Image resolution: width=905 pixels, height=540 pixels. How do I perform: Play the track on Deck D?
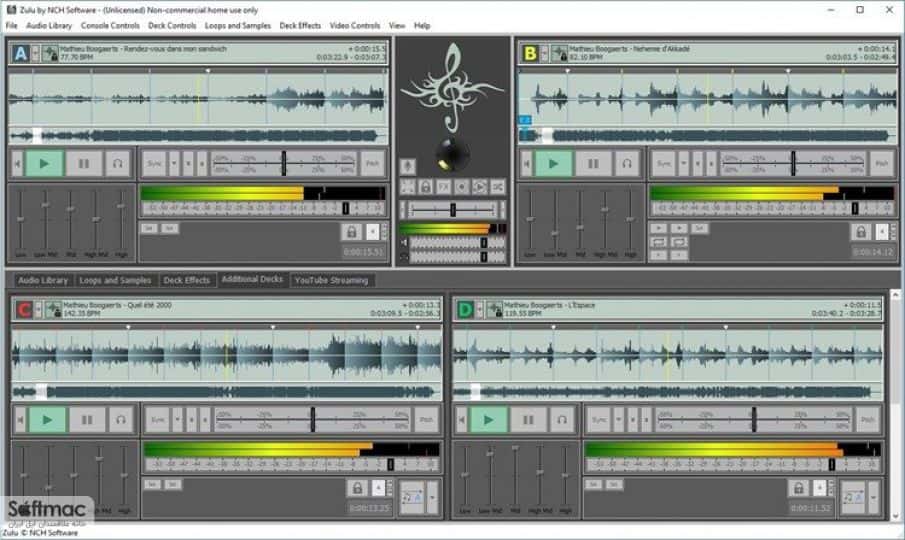488,420
